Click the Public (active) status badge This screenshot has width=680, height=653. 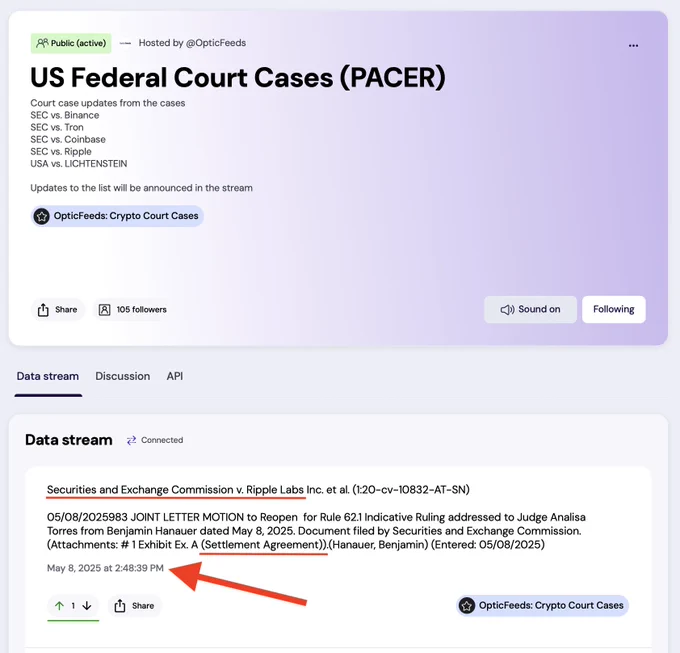[71, 43]
